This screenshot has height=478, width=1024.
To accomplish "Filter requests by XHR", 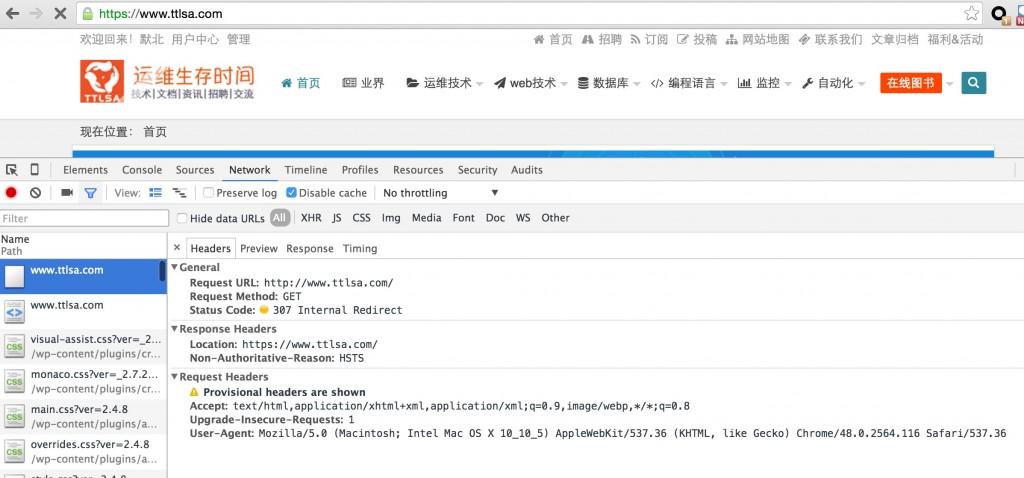I will tap(311, 218).
